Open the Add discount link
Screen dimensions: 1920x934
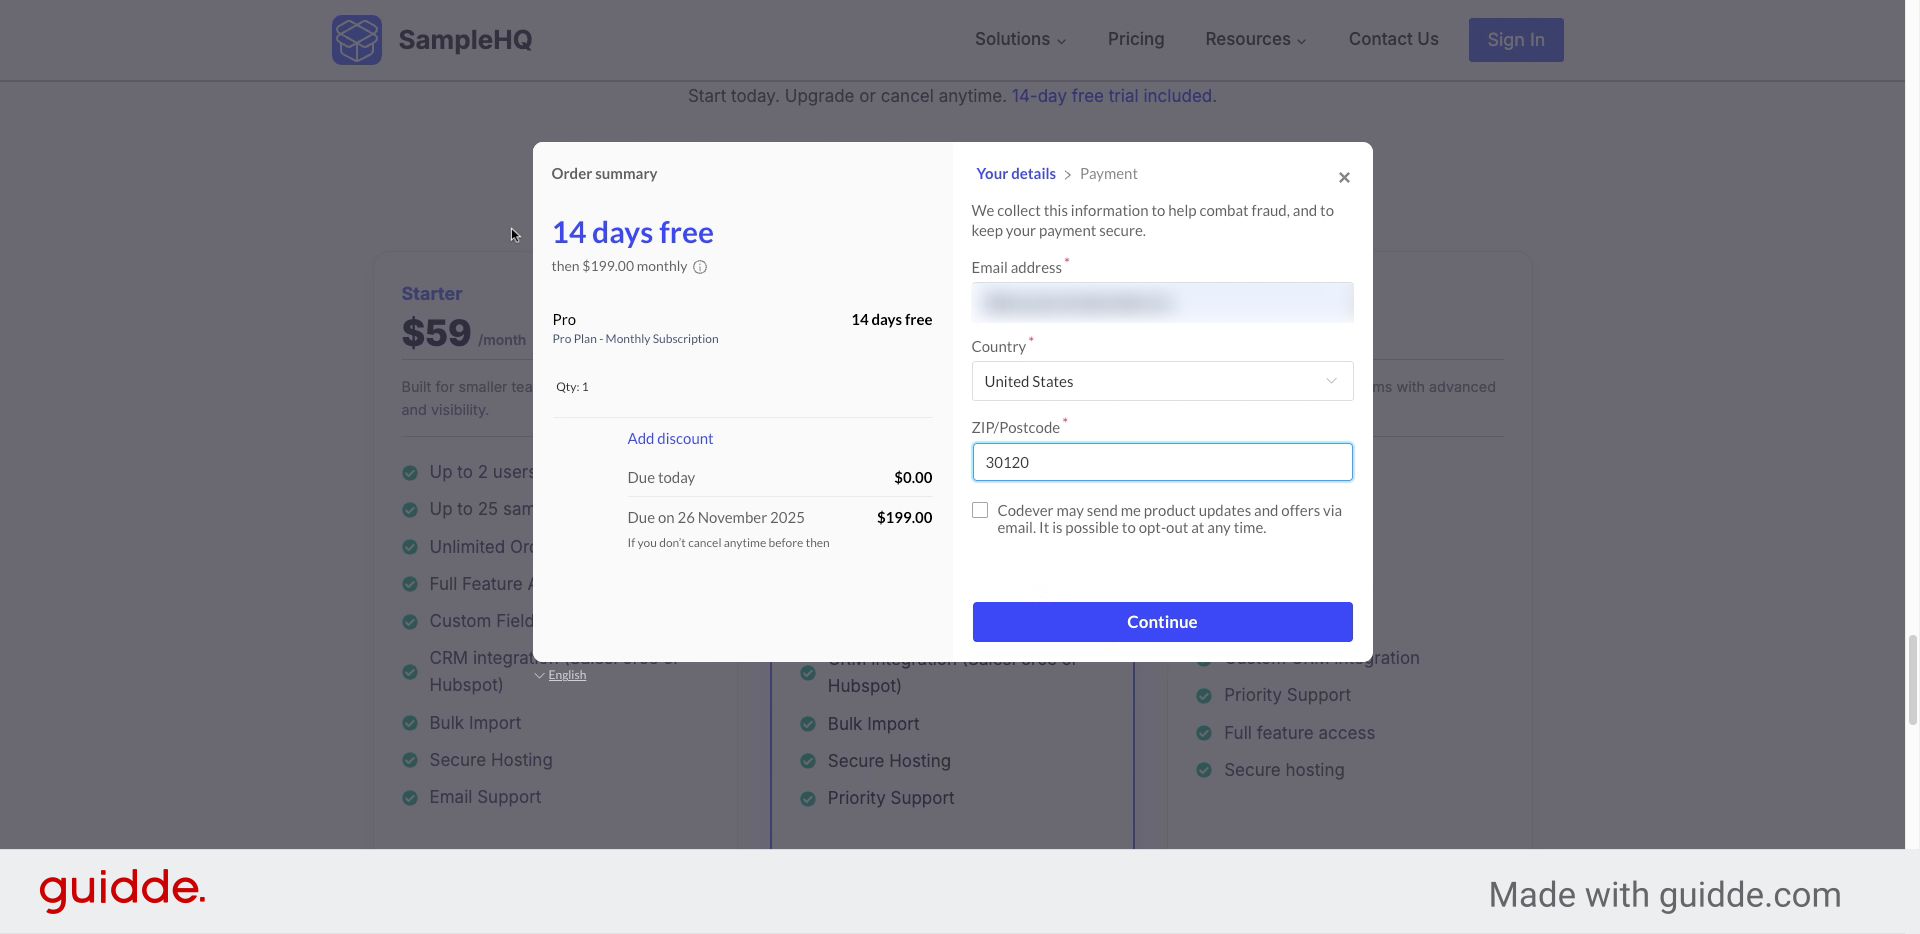(x=669, y=438)
